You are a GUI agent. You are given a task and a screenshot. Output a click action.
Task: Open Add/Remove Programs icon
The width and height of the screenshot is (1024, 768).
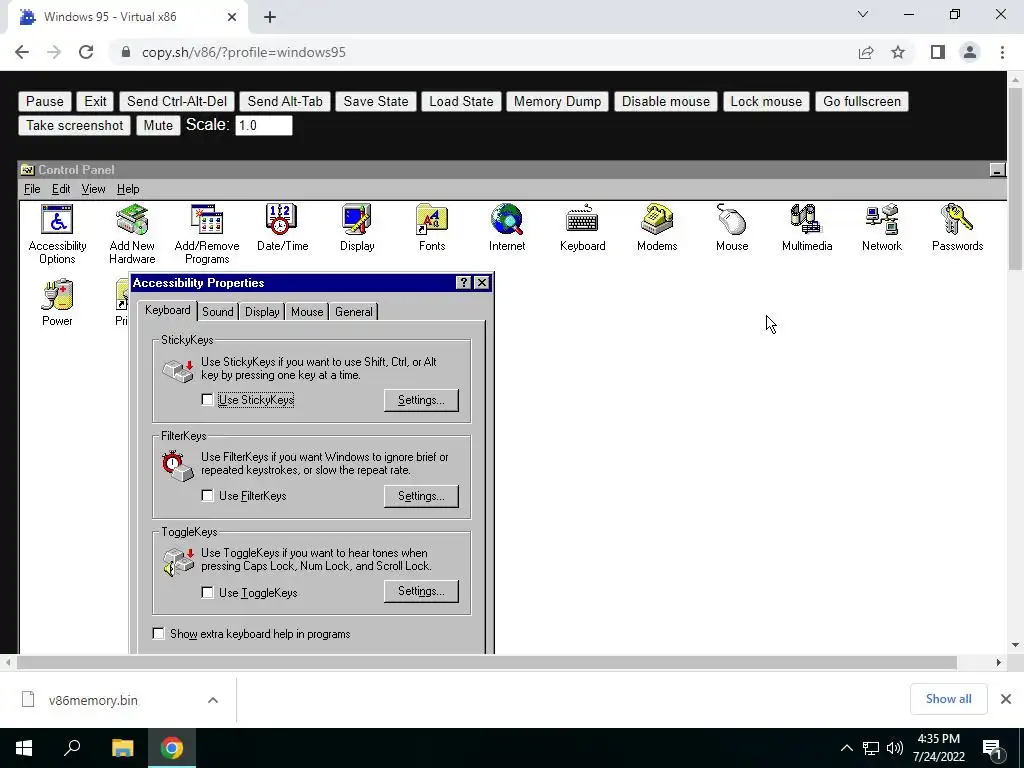pos(207,233)
